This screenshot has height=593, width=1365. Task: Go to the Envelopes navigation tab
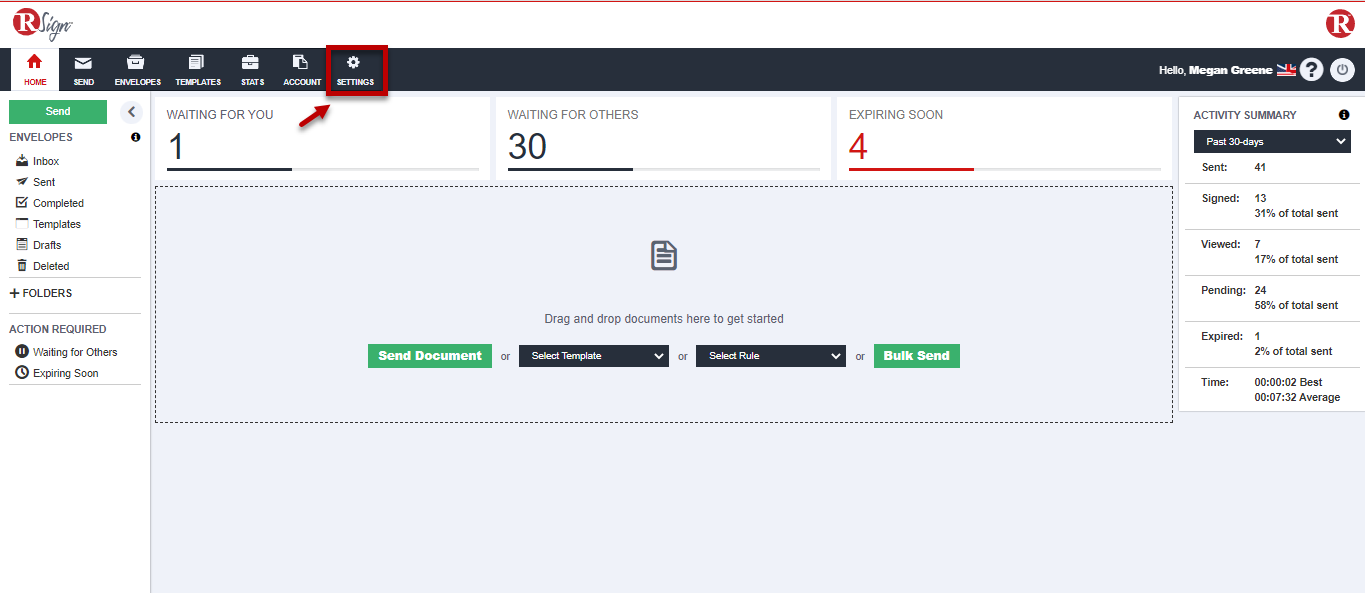pyautogui.click(x=137, y=69)
